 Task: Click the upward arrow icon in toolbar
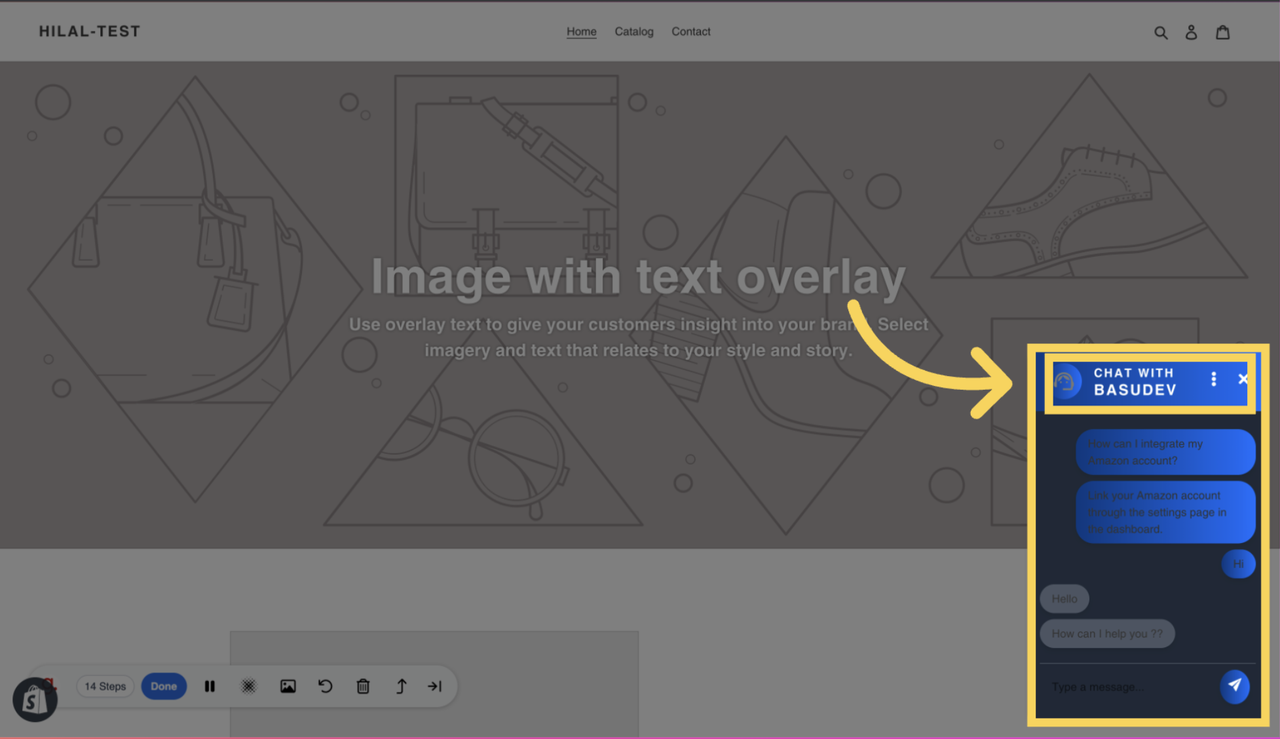401,686
